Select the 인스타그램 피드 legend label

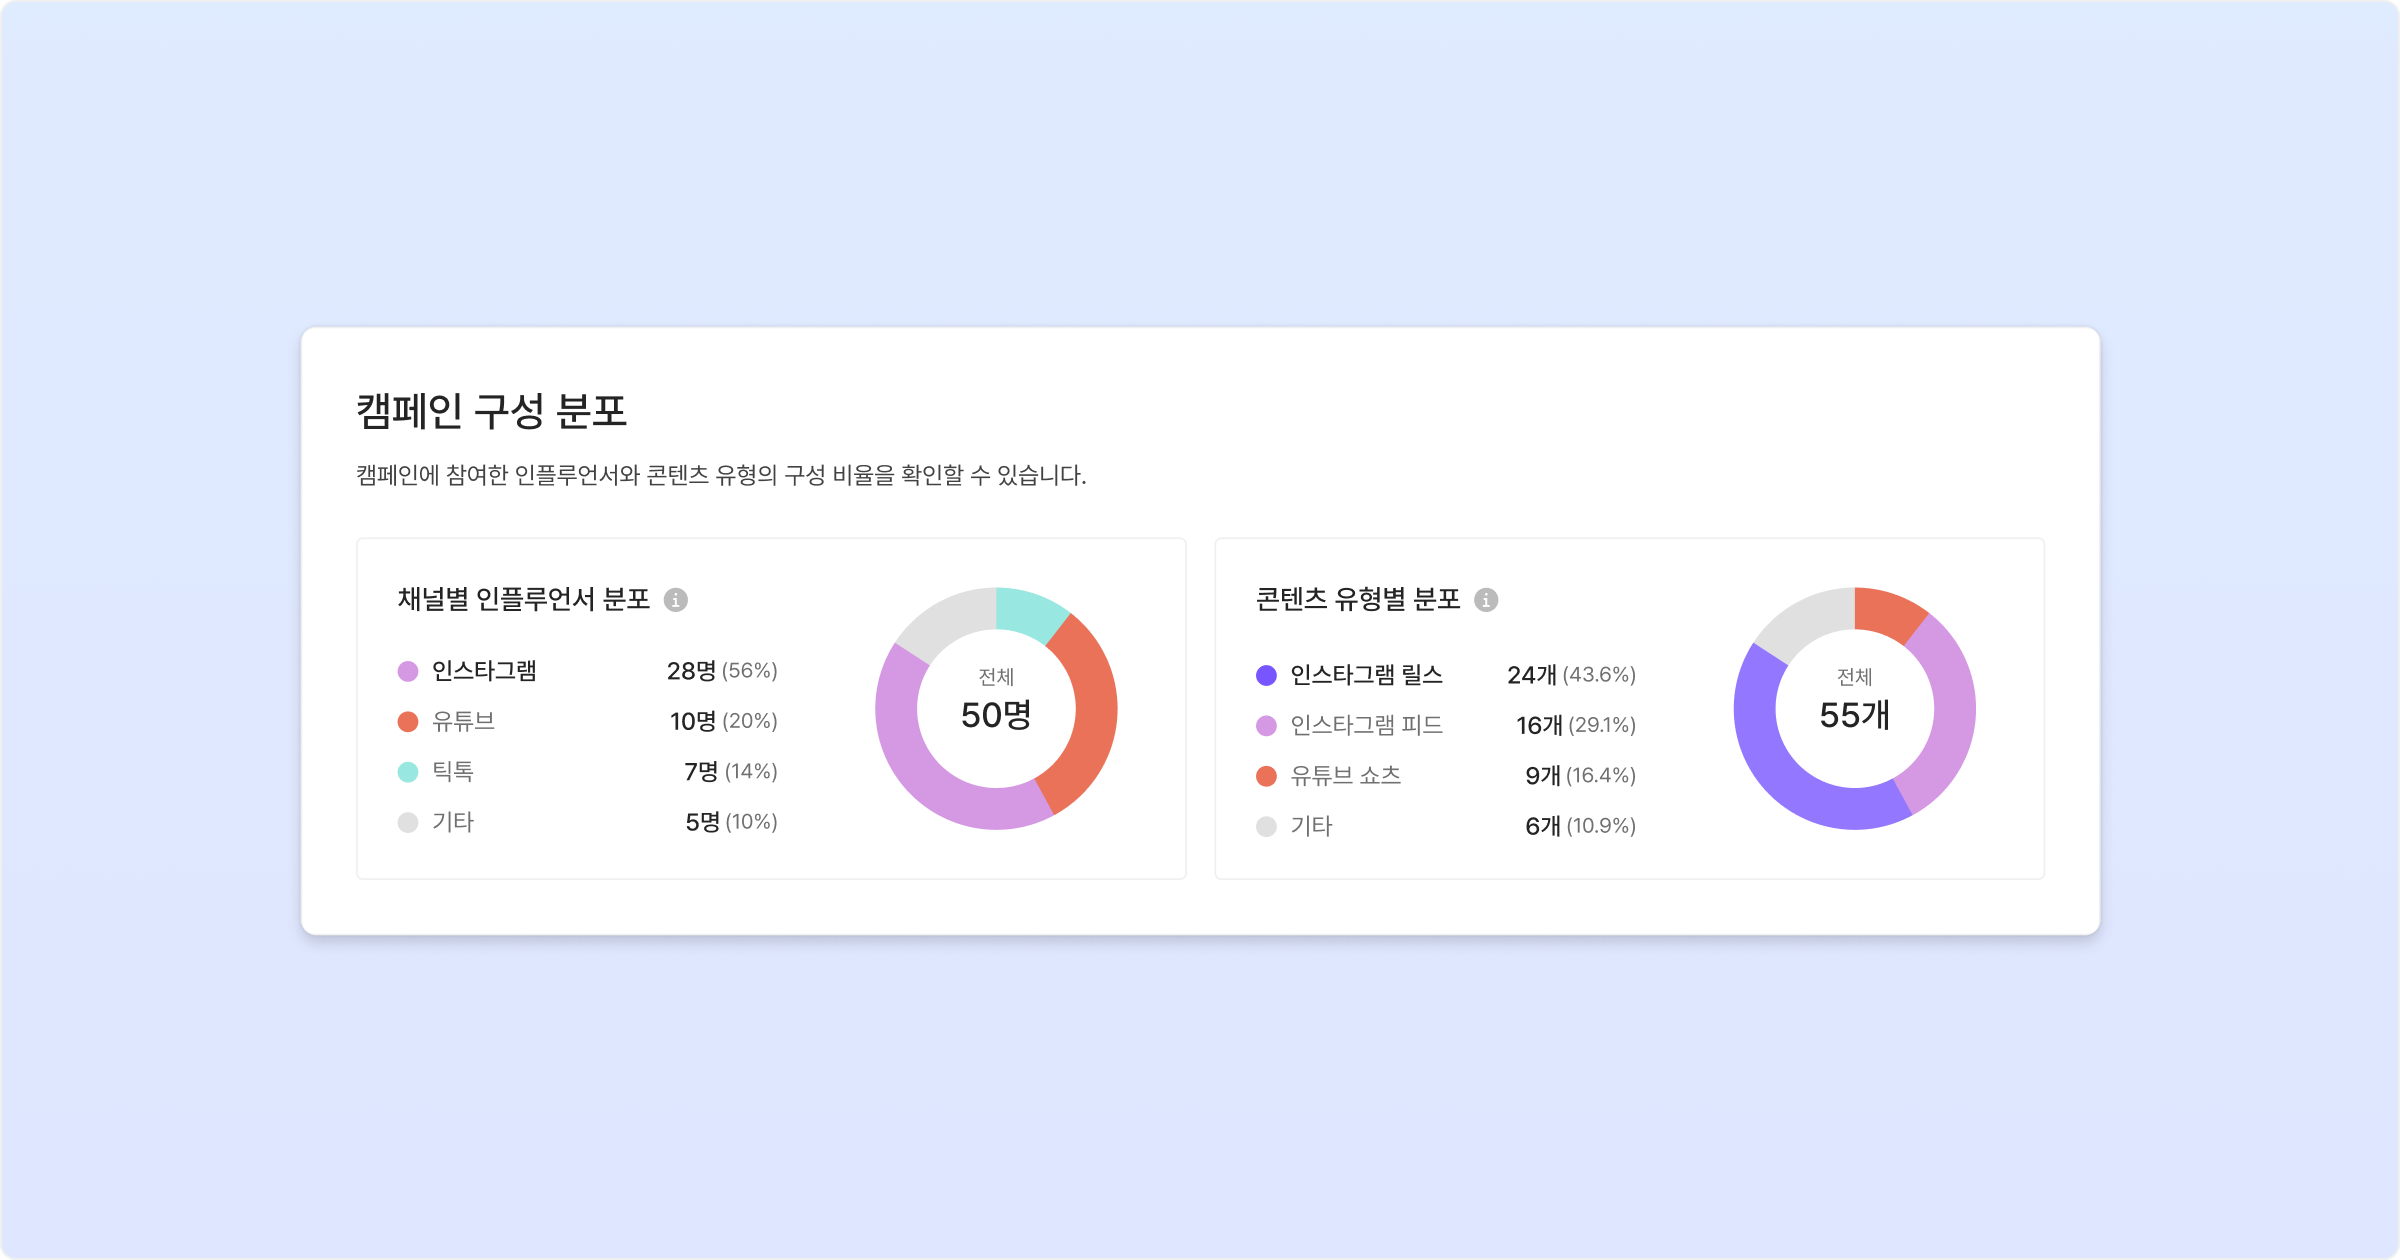point(1366,726)
